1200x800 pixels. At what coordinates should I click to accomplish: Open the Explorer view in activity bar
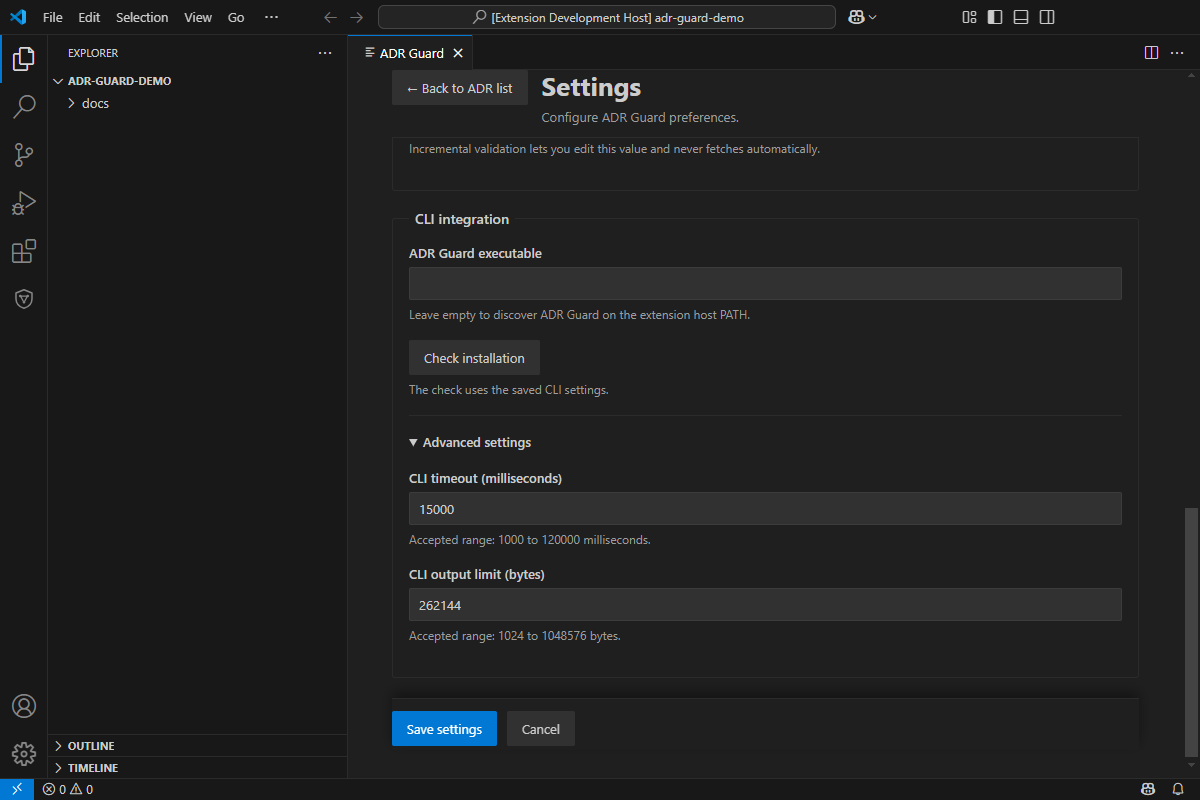pos(24,58)
